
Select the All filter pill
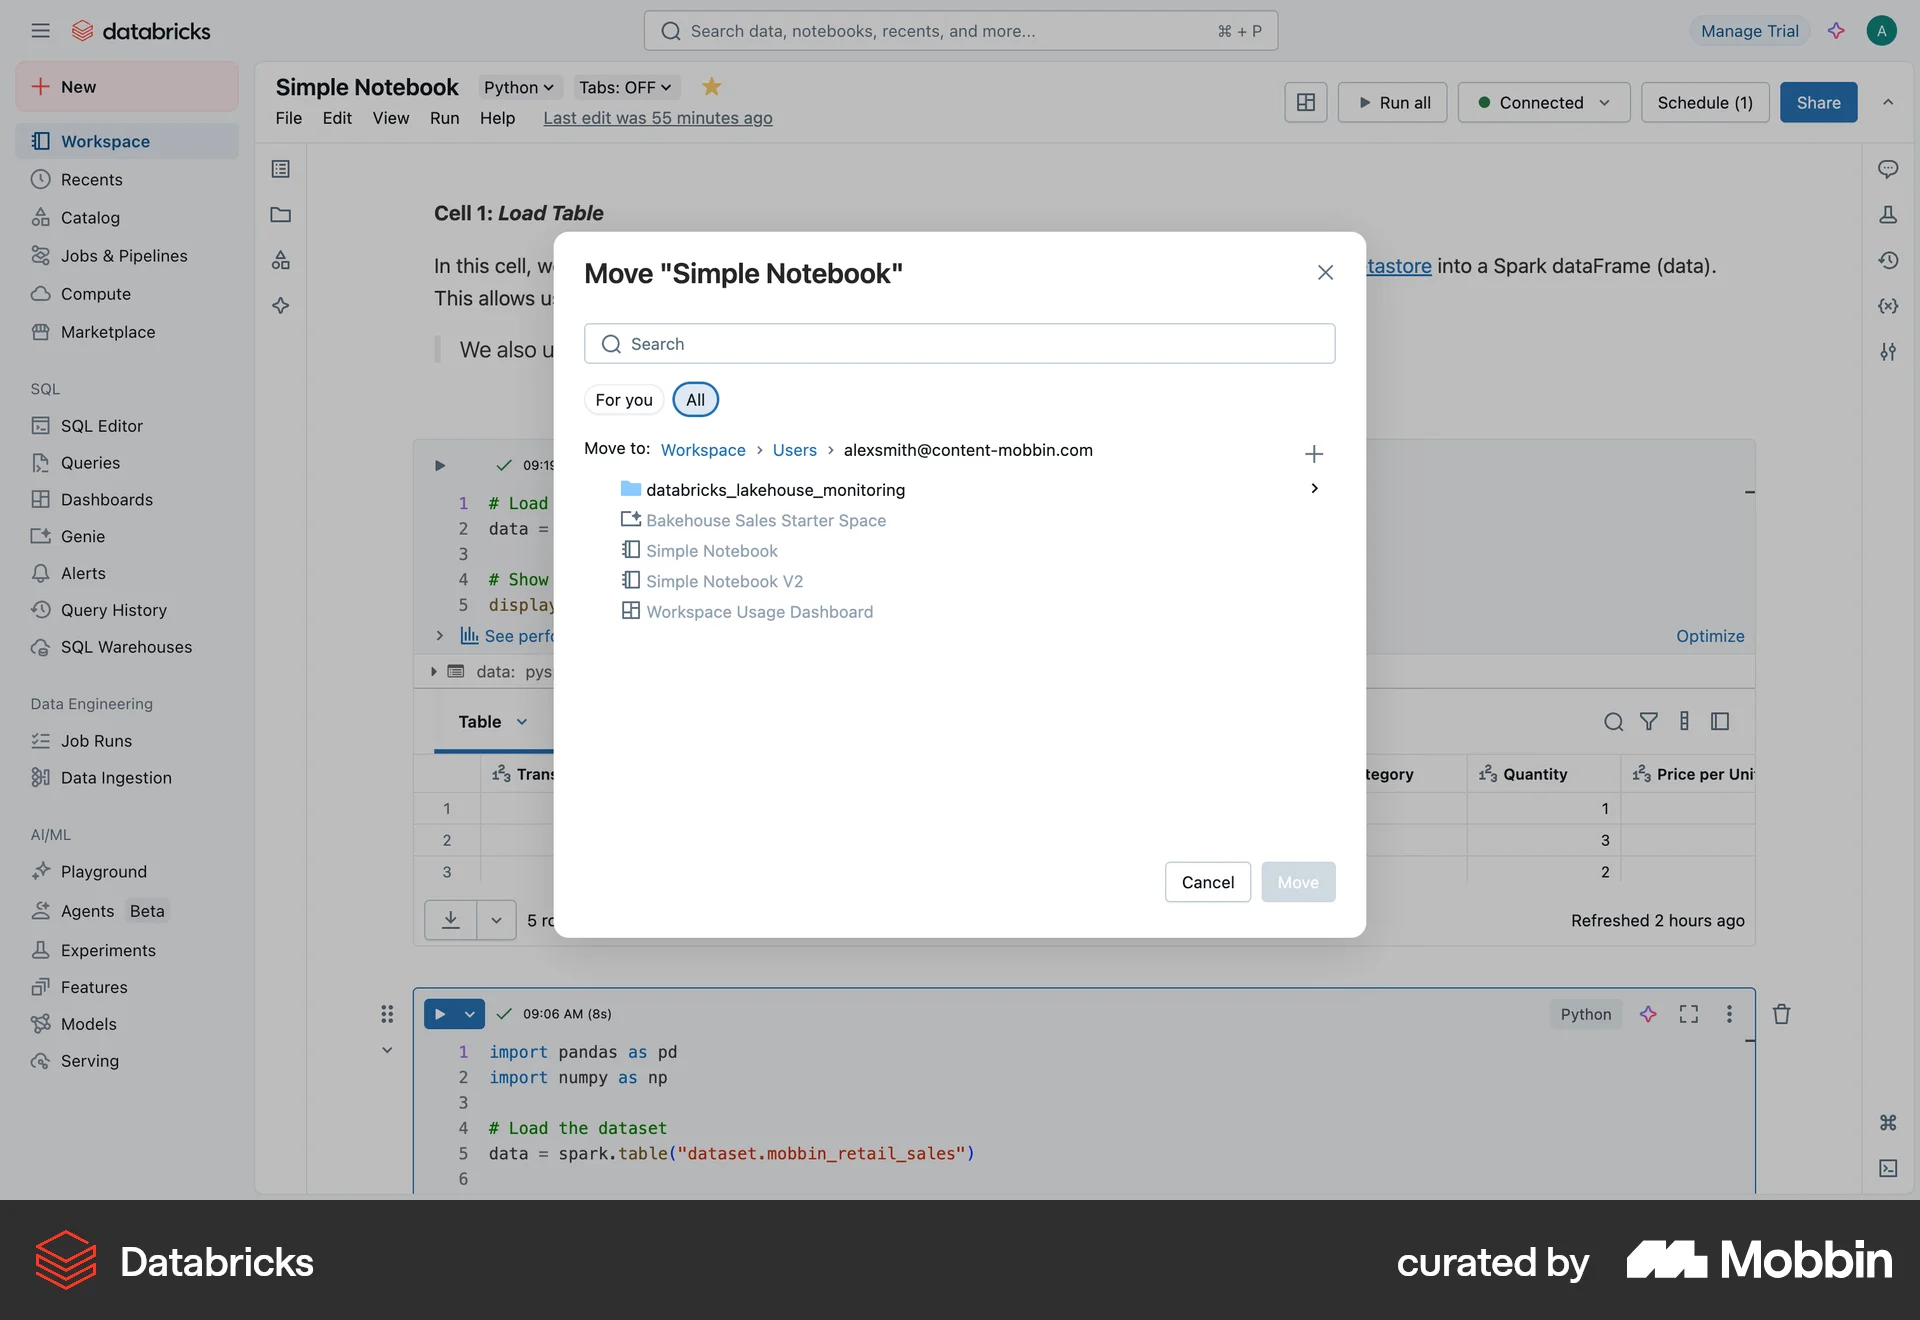tap(695, 399)
